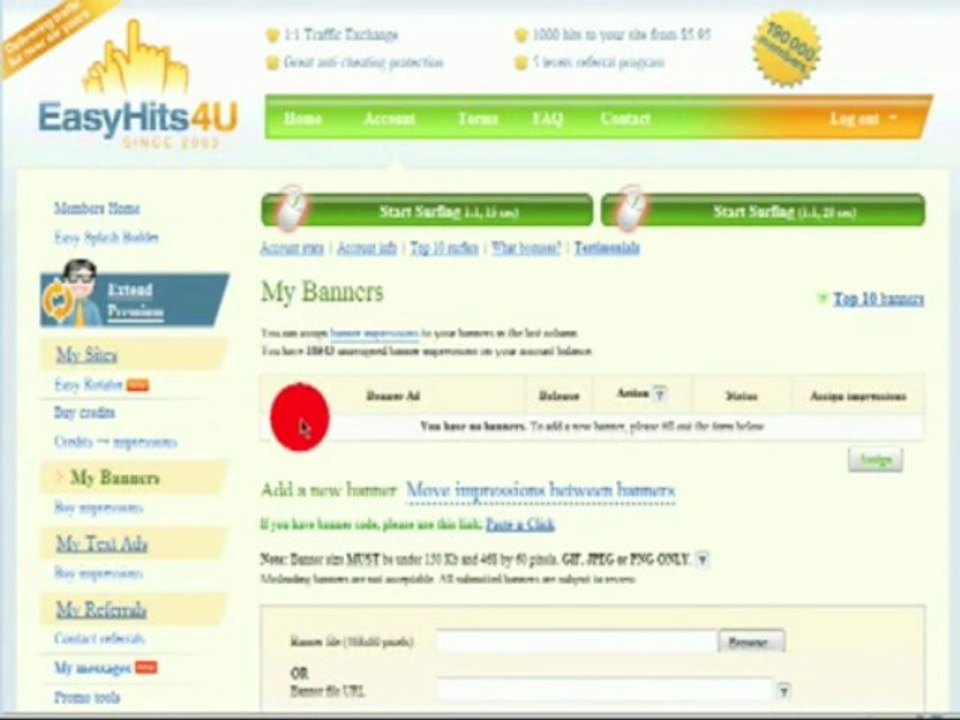Click the Extend Premium banner
Screen dimensions: 960x720
(135, 299)
